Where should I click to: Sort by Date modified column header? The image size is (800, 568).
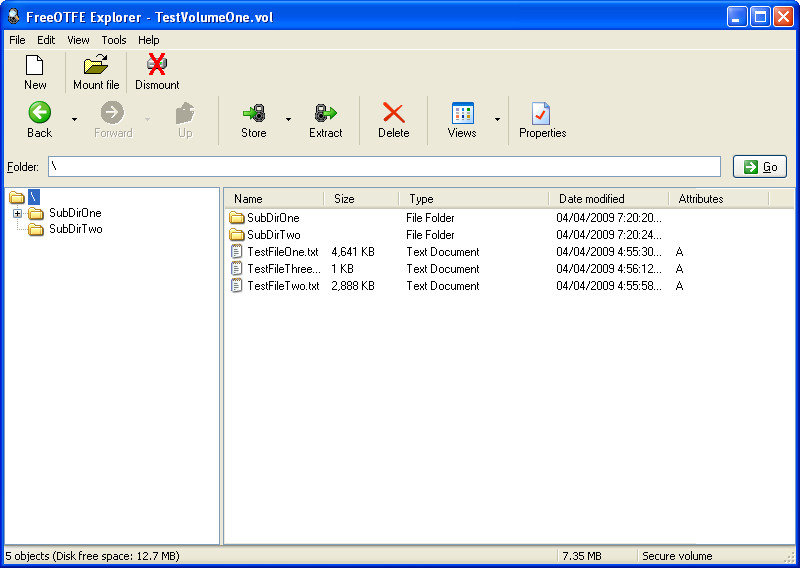pos(609,199)
